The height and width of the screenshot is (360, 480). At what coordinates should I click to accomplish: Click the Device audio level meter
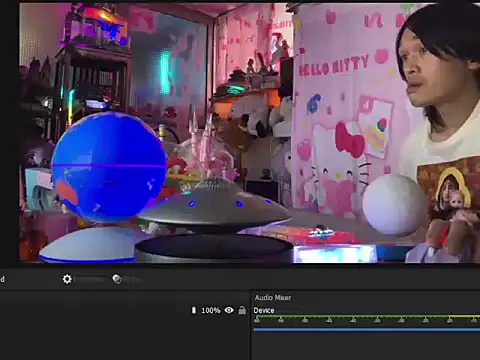coord(367,317)
